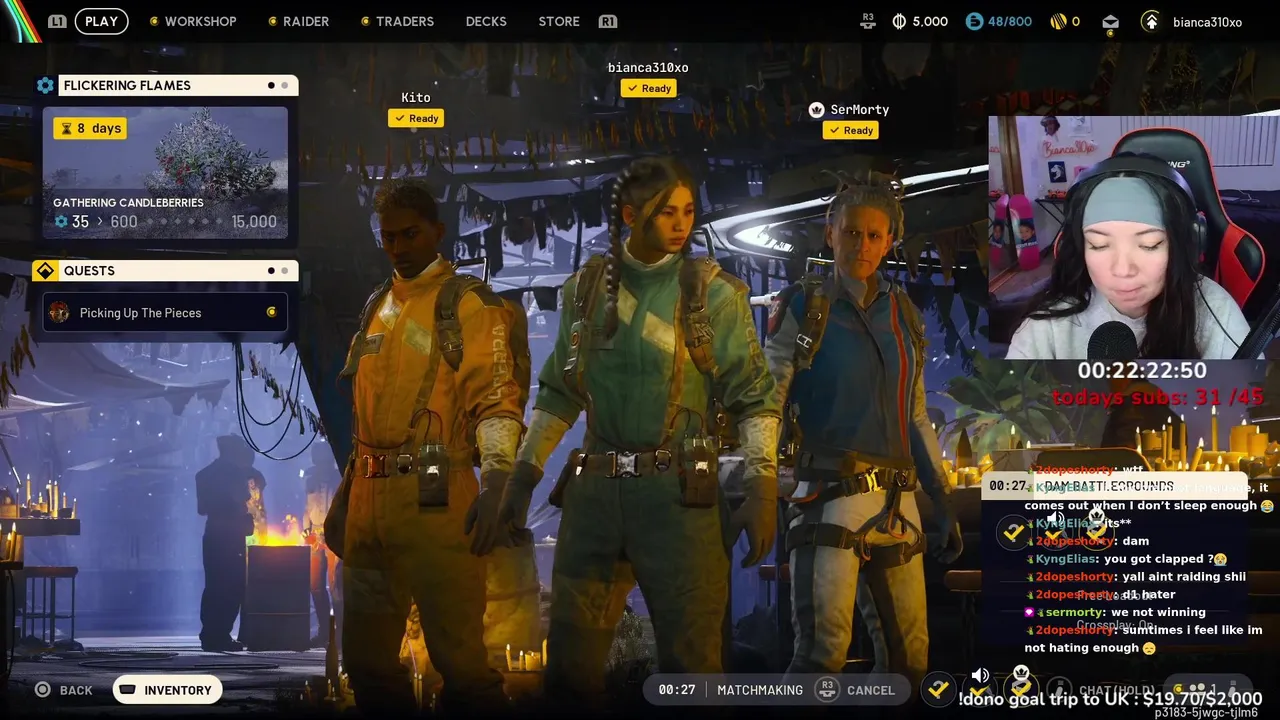Cancel matchmaking
This screenshot has height=720, width=1280.
871,690
